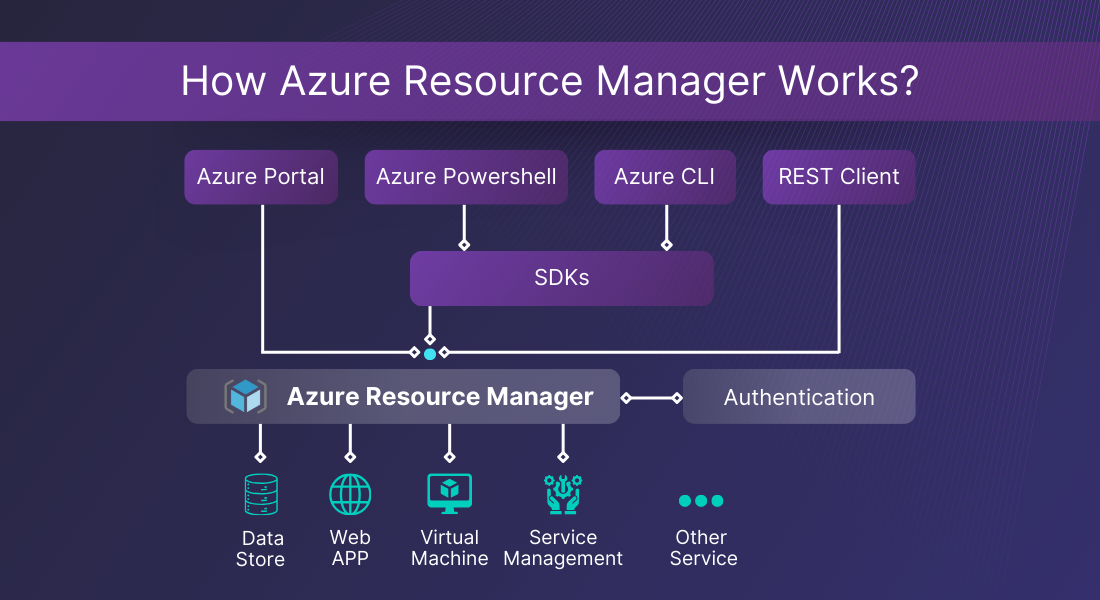Select the Azure Portal box

261,177
